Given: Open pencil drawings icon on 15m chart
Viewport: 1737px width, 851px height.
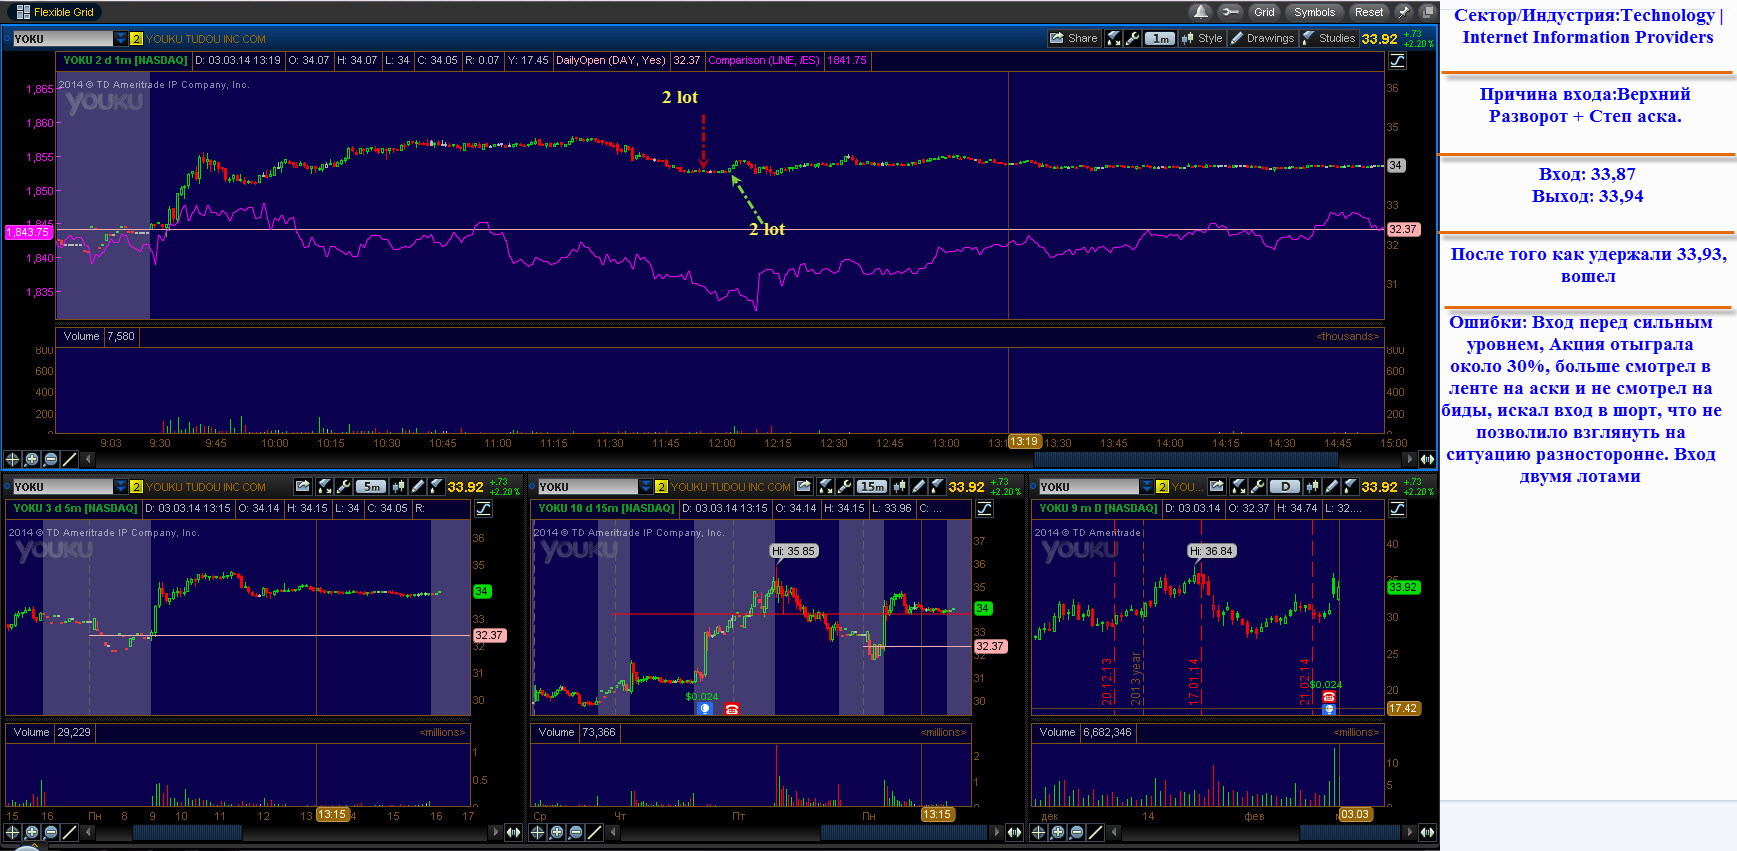Looking at the screenshot, I should [x=919, y=486].
